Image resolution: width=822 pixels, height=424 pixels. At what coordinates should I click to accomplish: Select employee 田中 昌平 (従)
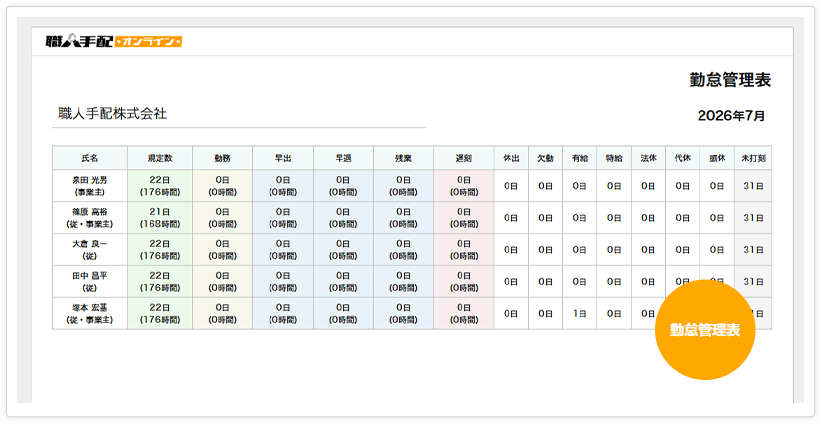click(90, 281)
